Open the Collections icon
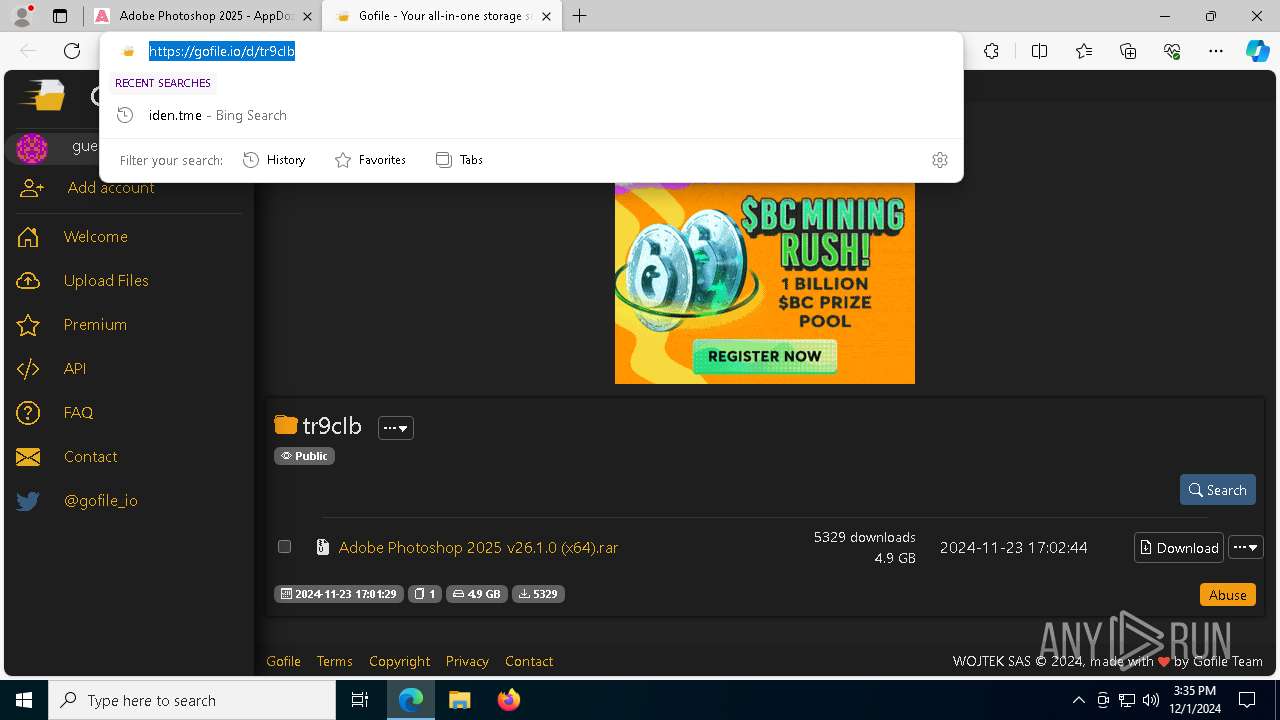The height and width of the screenshot is (720, 1280). [x=1128, y=51]
